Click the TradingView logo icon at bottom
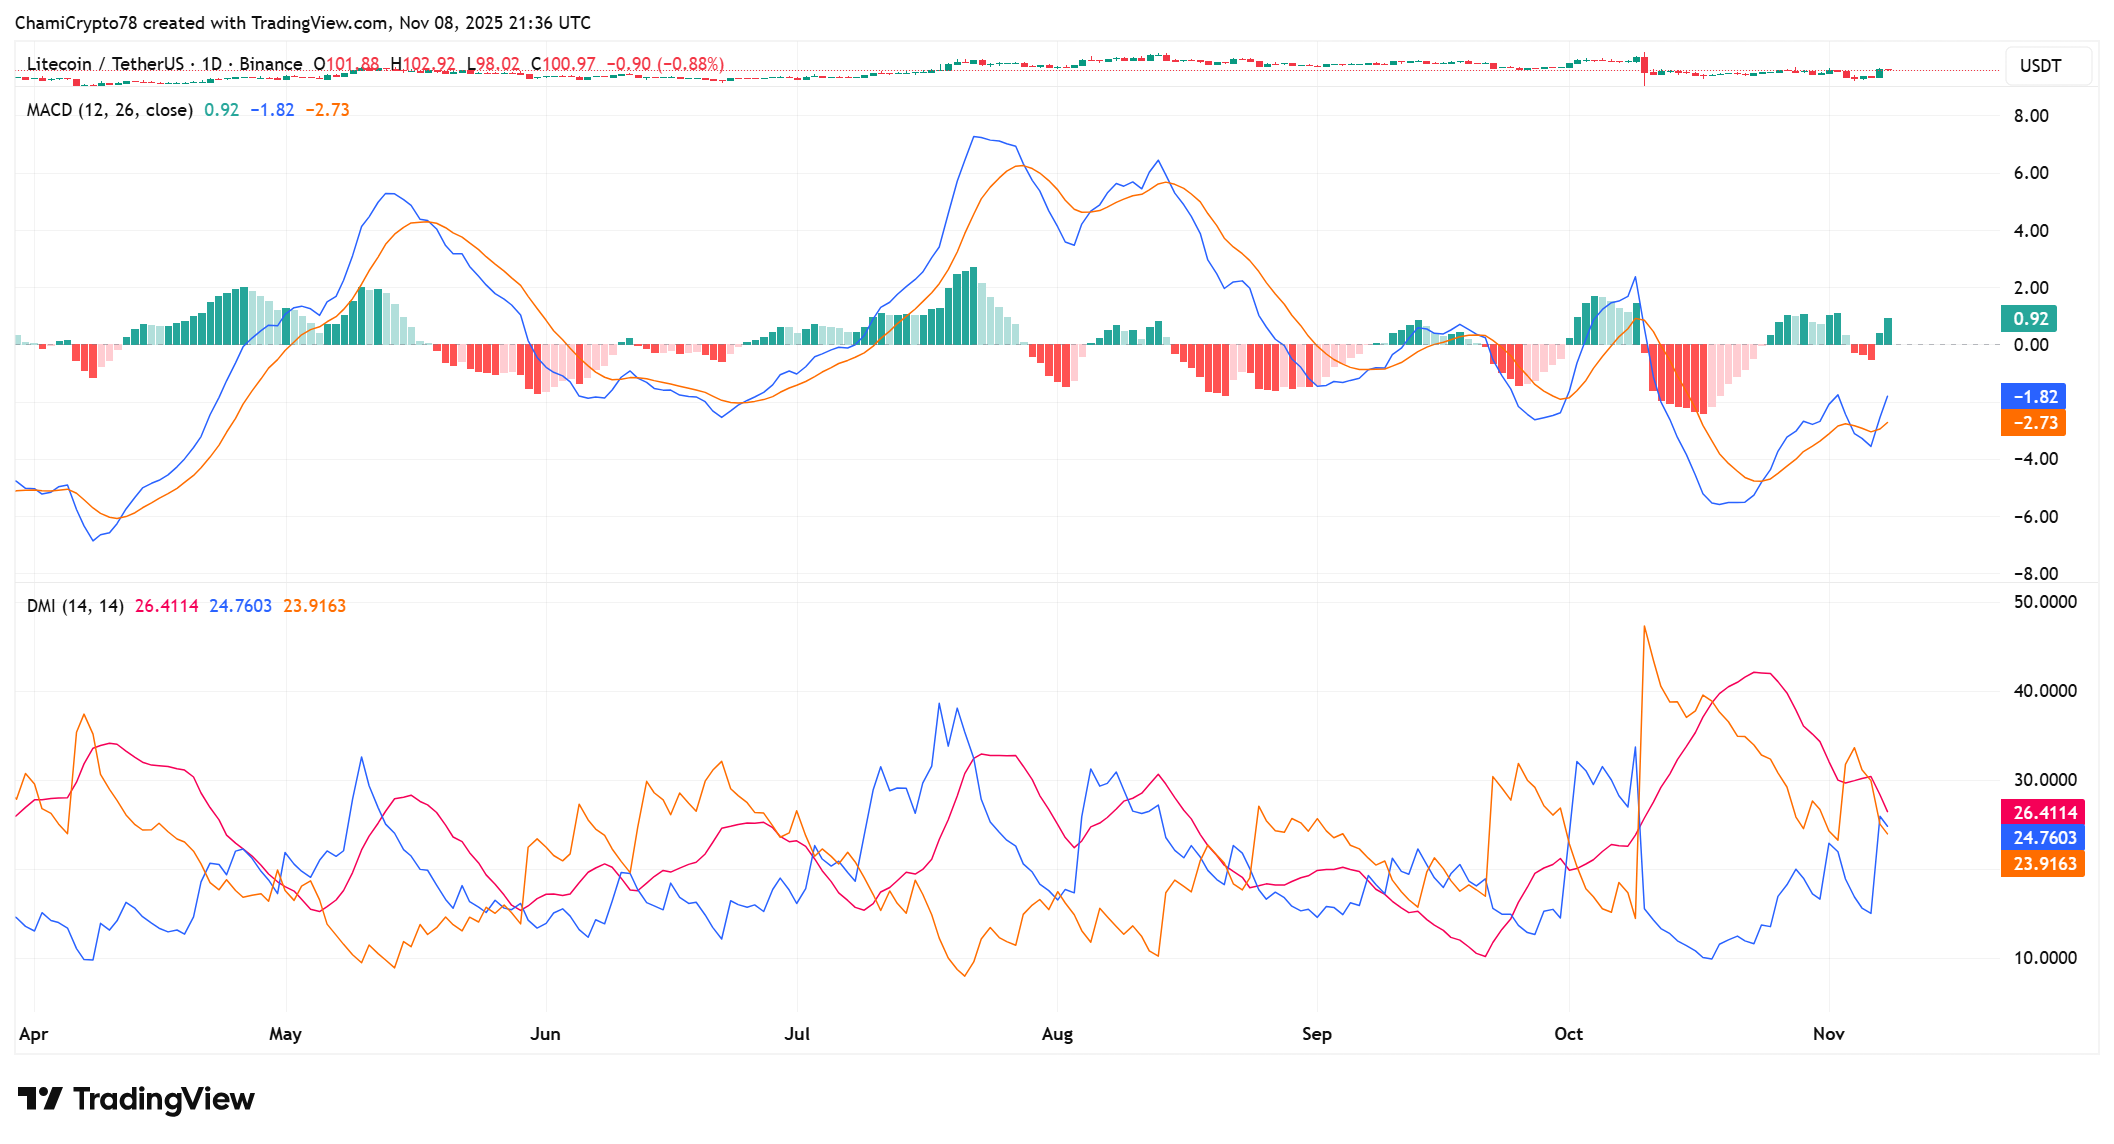Screen dimensions: 2114x1144 click(x=40, y=1099)
